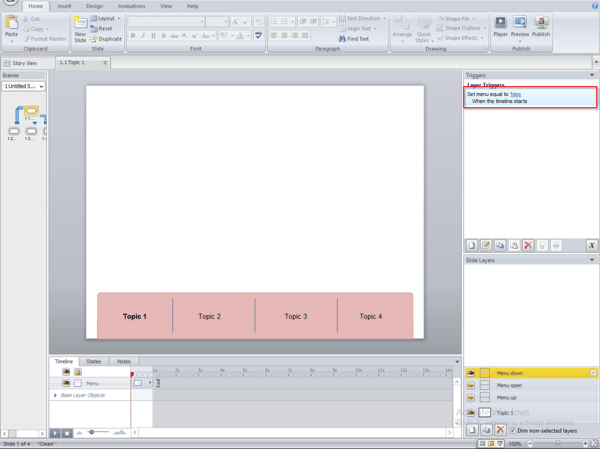Toggle visibility of the Menu down layer
600x449 pixels.
471,373
